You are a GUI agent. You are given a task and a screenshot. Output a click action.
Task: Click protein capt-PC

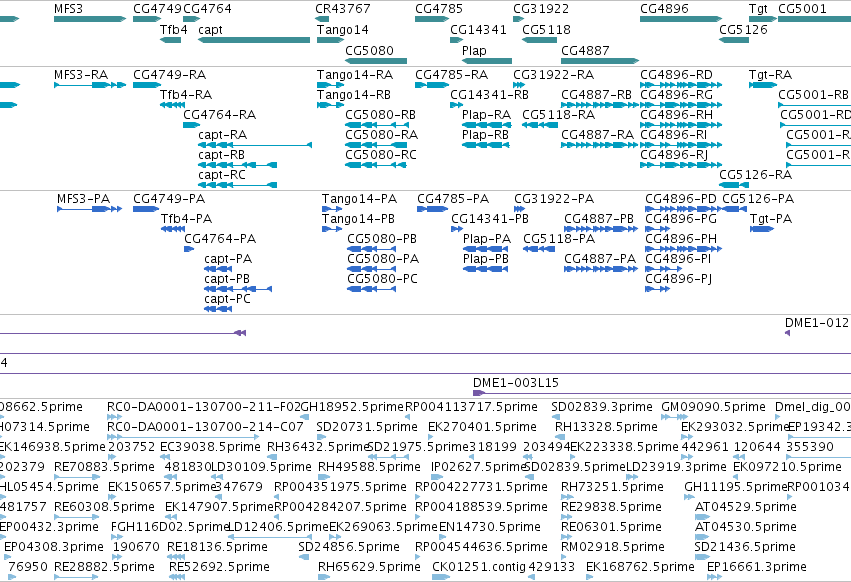[x=218, y=309]
